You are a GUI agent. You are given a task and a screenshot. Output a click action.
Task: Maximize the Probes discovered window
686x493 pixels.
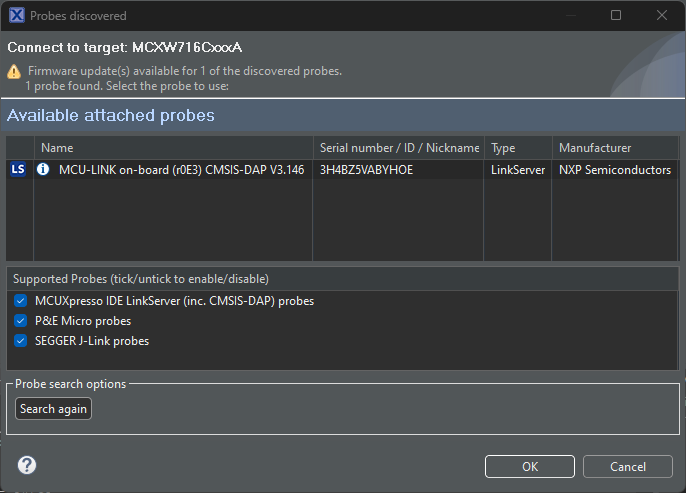(x=616, y=15)
